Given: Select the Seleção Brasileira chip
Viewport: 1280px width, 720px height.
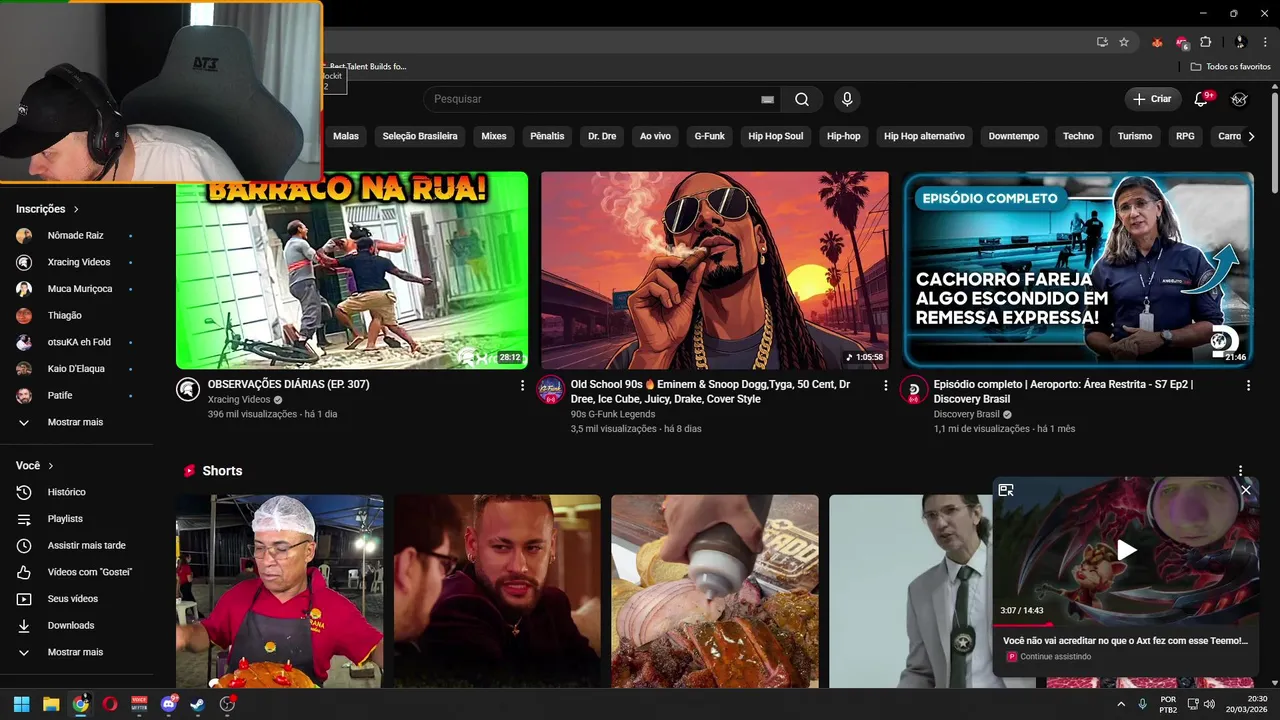Looking at the screenshot, I should 420,136.
